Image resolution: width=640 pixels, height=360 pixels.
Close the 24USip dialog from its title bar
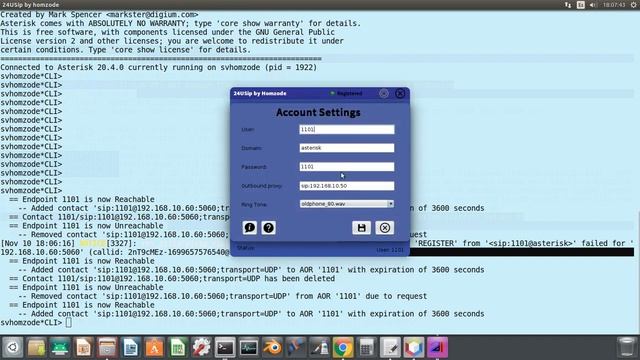pyautogui.click(x=400, y=93)
